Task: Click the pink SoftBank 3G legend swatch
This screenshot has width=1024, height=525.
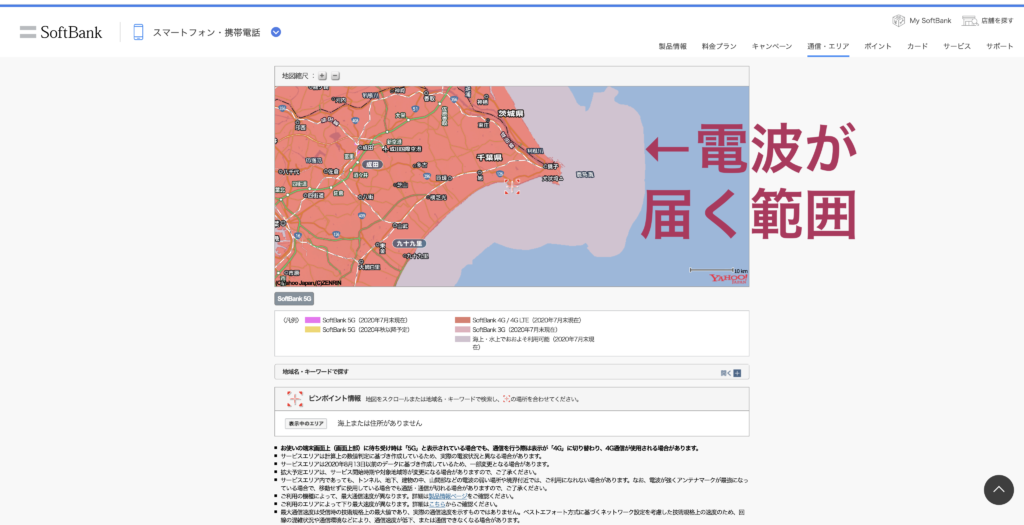Action: tap(462, 330)
